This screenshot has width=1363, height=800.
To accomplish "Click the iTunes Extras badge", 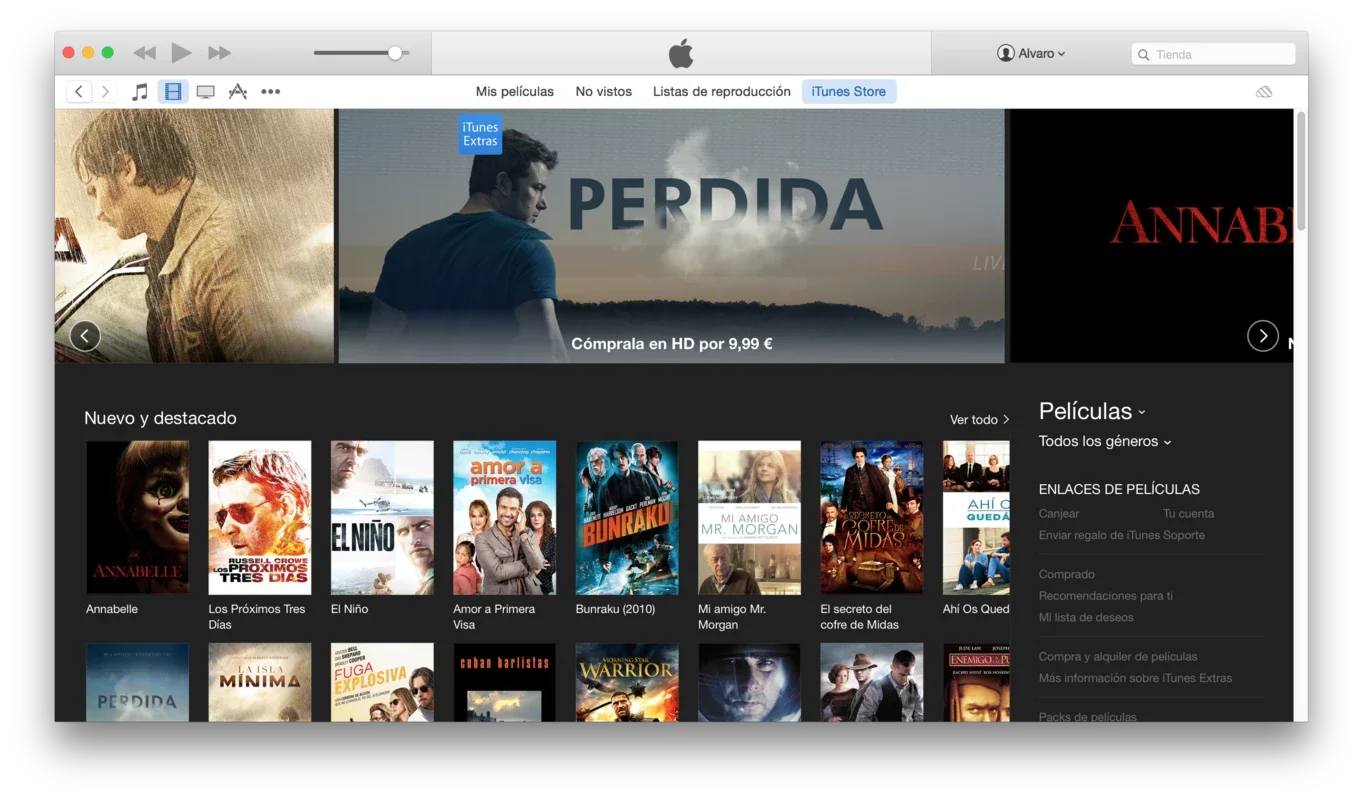I will click(x=480, y=134).
